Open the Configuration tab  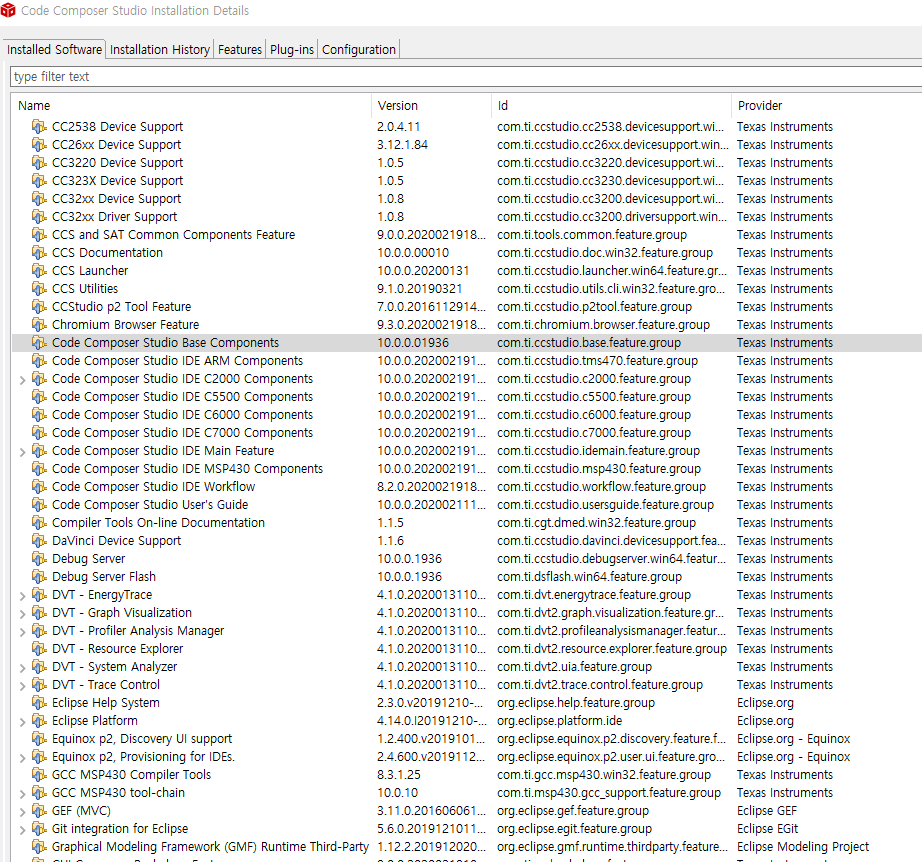pyautogui.click(x=359, y=49)
